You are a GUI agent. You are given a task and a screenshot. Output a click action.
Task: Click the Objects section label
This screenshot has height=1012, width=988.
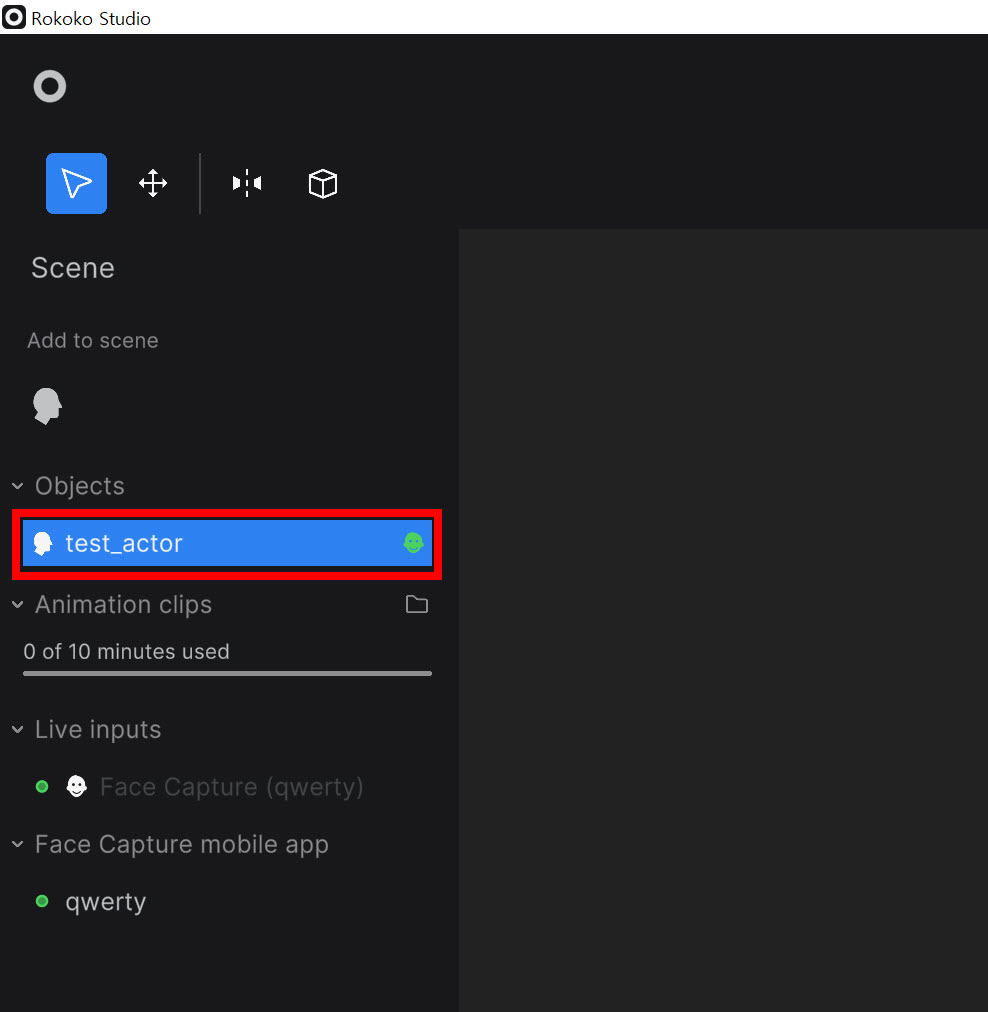(79, 486)
